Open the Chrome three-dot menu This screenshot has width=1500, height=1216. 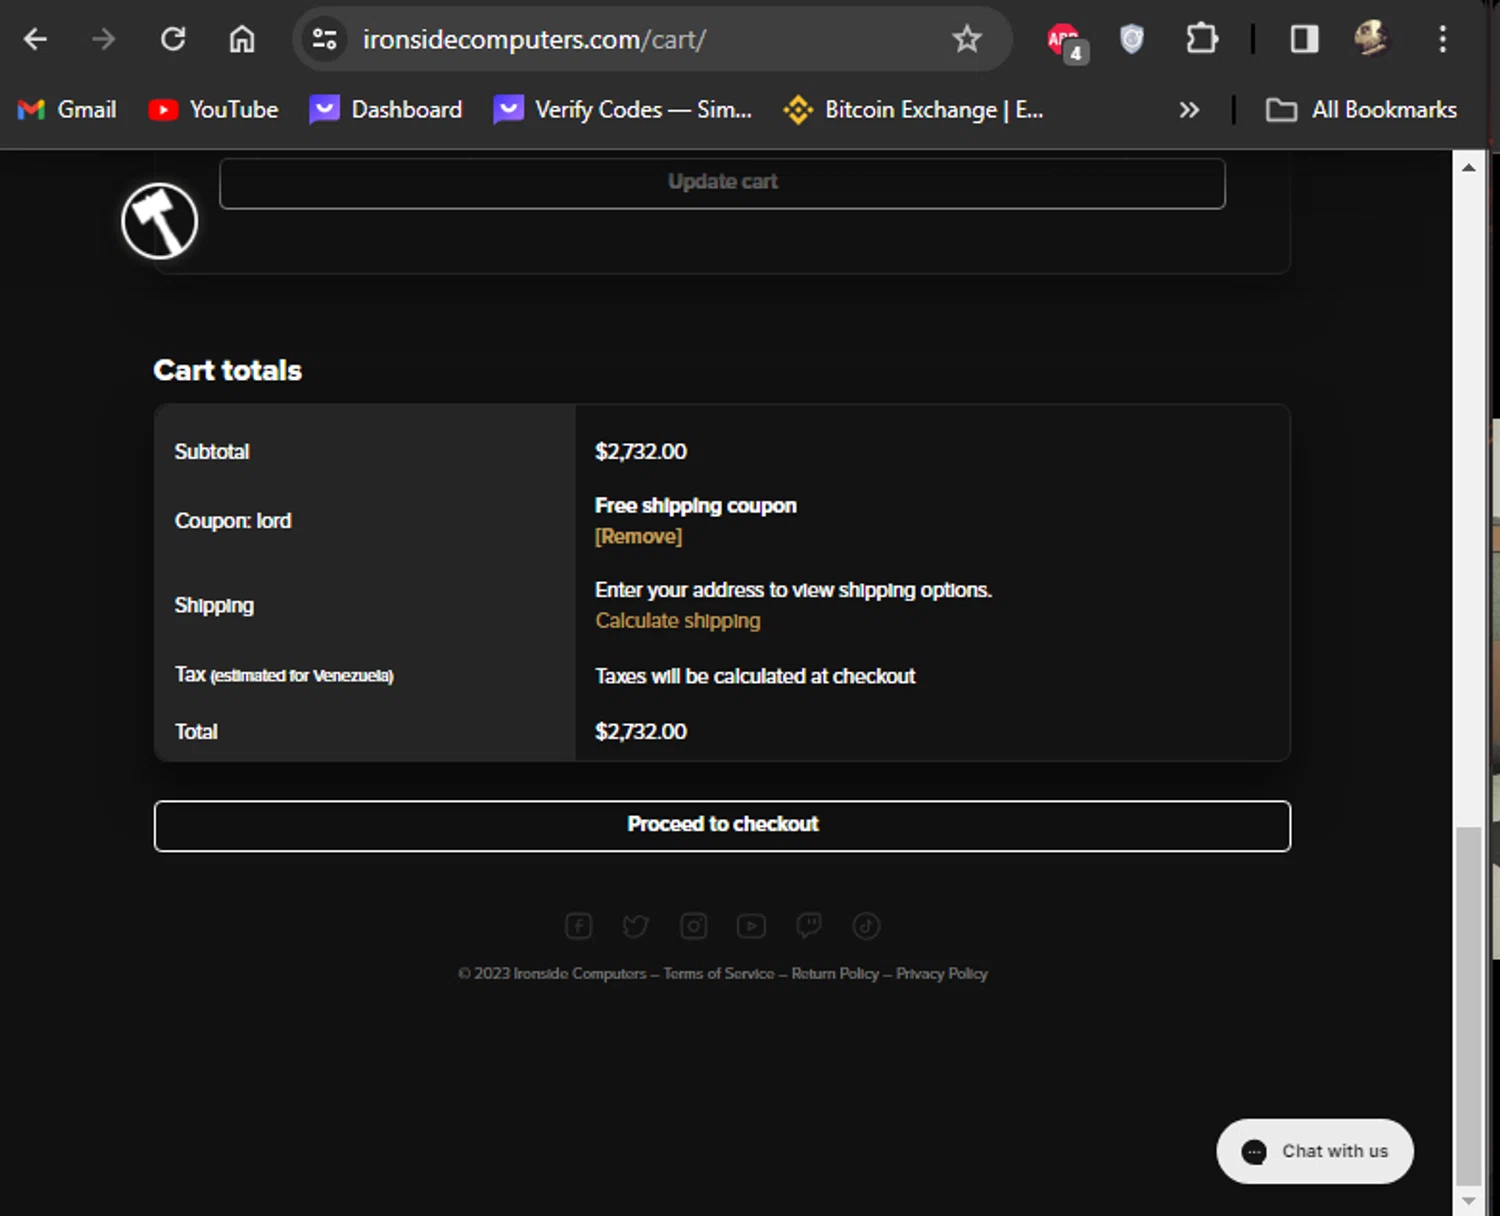pyautogui.click(x=1442, y=39)
